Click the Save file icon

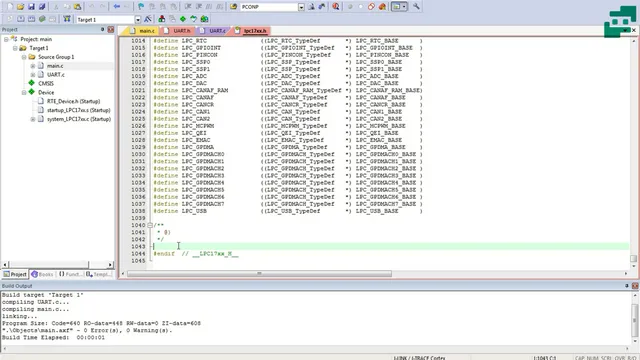coord(31,7)
